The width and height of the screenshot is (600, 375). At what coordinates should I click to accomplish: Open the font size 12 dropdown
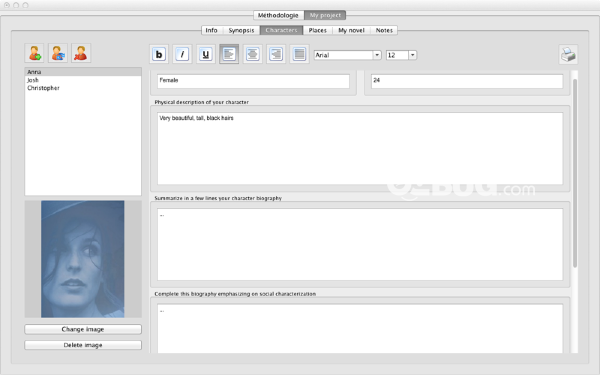[412, 55]
